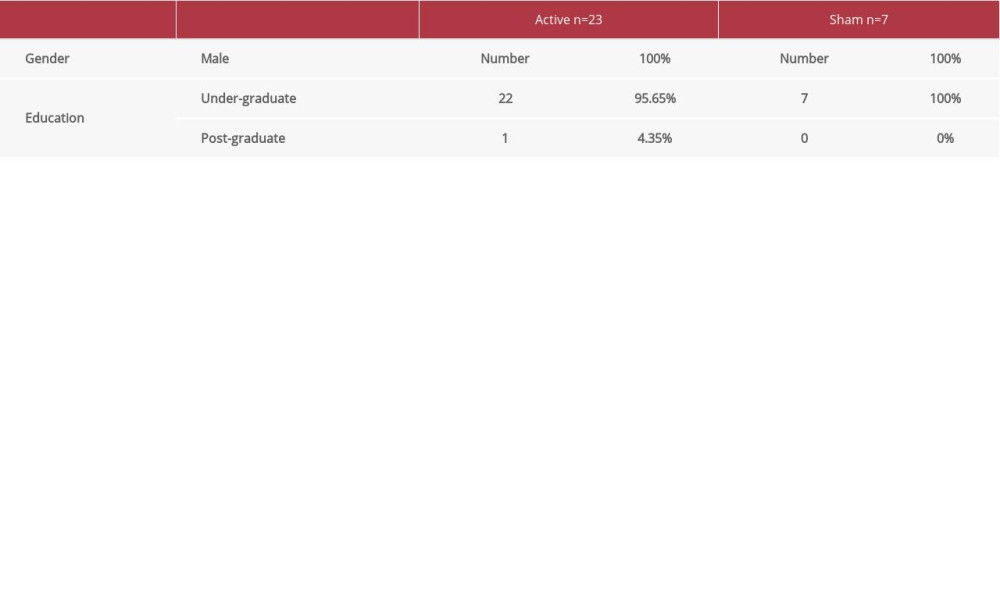Click the second 'Number' subheader under Sham
The width and height of the screenshot is (1000, 600).
(804, 58)
